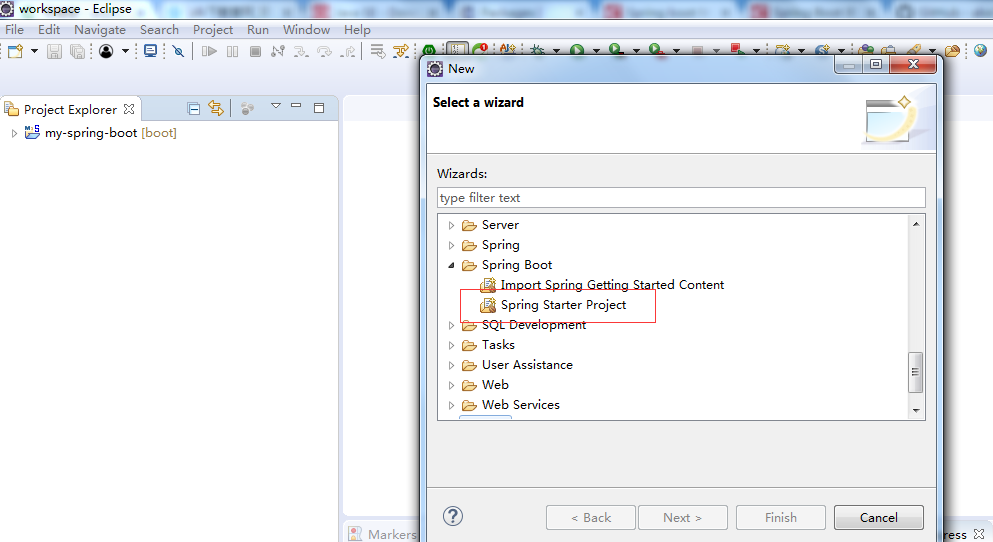
Task: Open the Debug dropdown arrow
Action: 556,51
